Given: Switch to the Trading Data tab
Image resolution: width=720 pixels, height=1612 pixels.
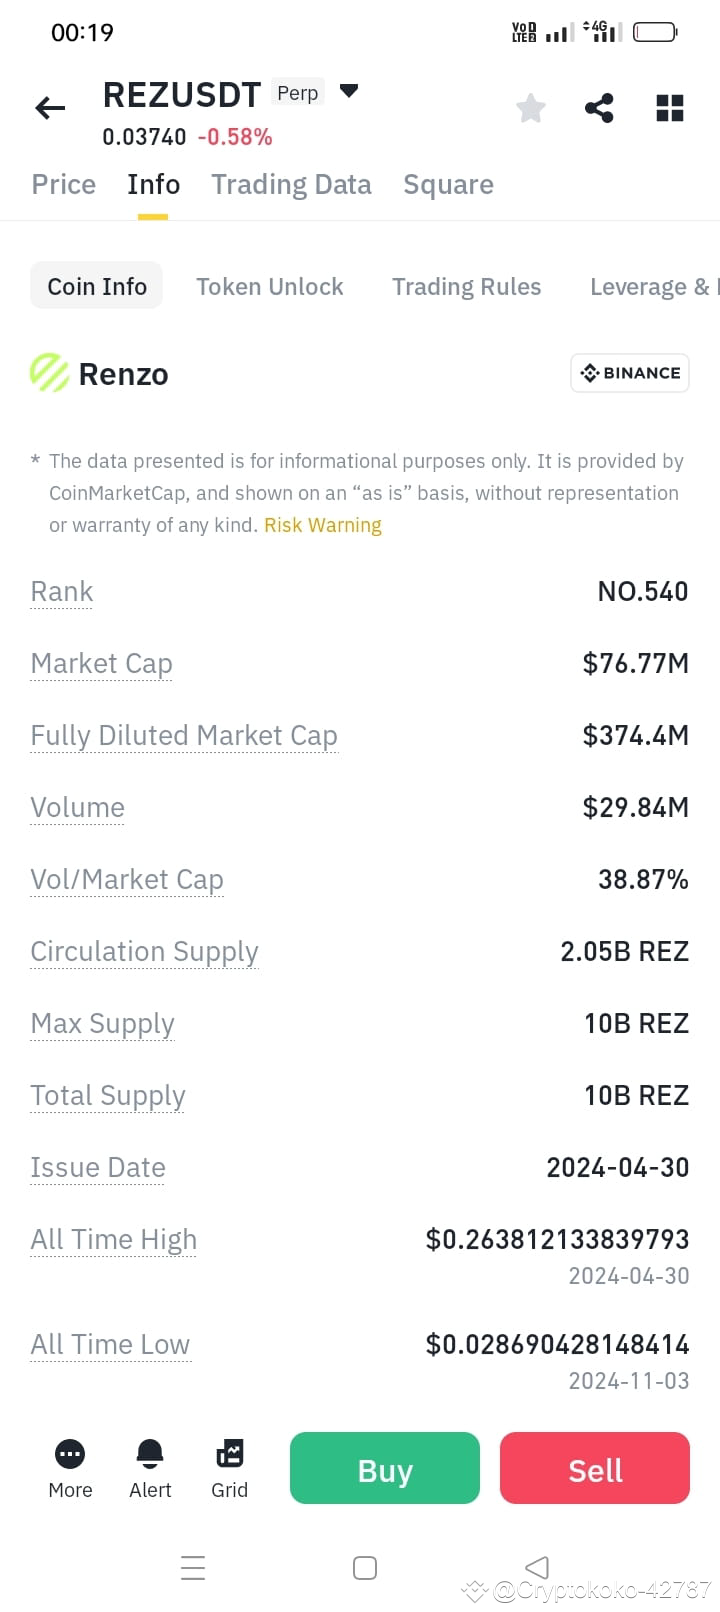Looking at the screenshot, I should pos(291,184).
